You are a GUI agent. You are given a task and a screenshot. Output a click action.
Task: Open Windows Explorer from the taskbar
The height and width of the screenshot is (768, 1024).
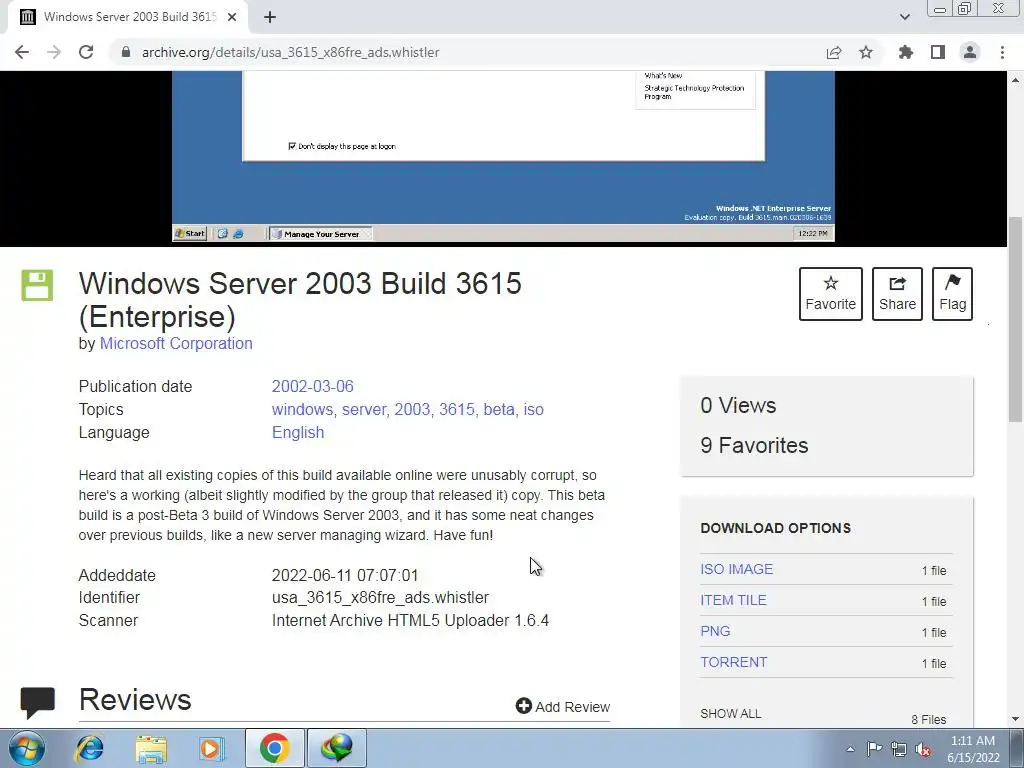point(151,748)
